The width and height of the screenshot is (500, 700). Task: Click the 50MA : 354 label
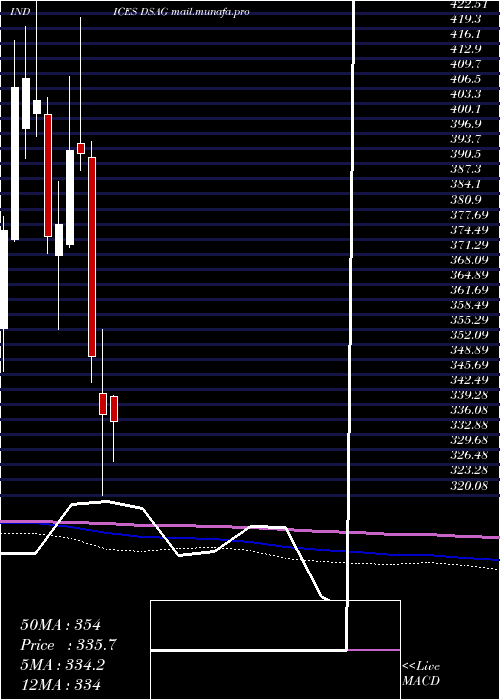click(61, 625)
